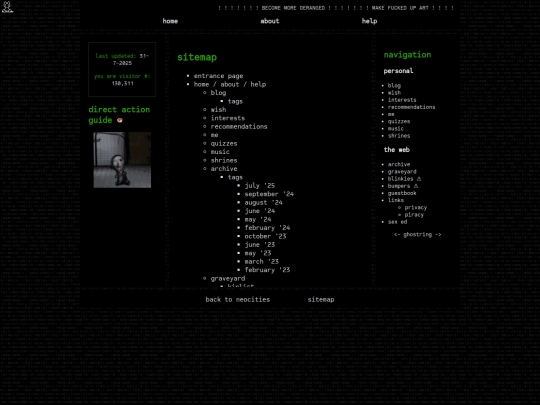Click the visitor count 130,311
540x405 pixels.
coord(122,83)
